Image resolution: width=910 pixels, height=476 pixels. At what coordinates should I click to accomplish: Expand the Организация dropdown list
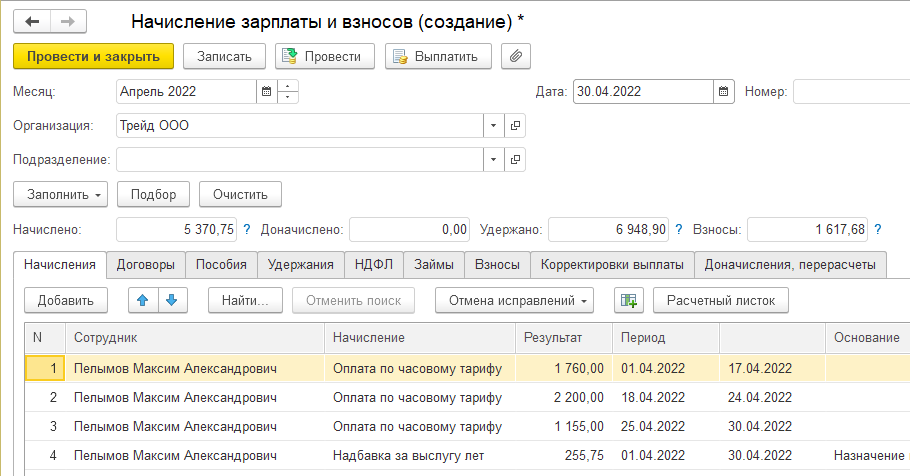(x=493, y=126)
